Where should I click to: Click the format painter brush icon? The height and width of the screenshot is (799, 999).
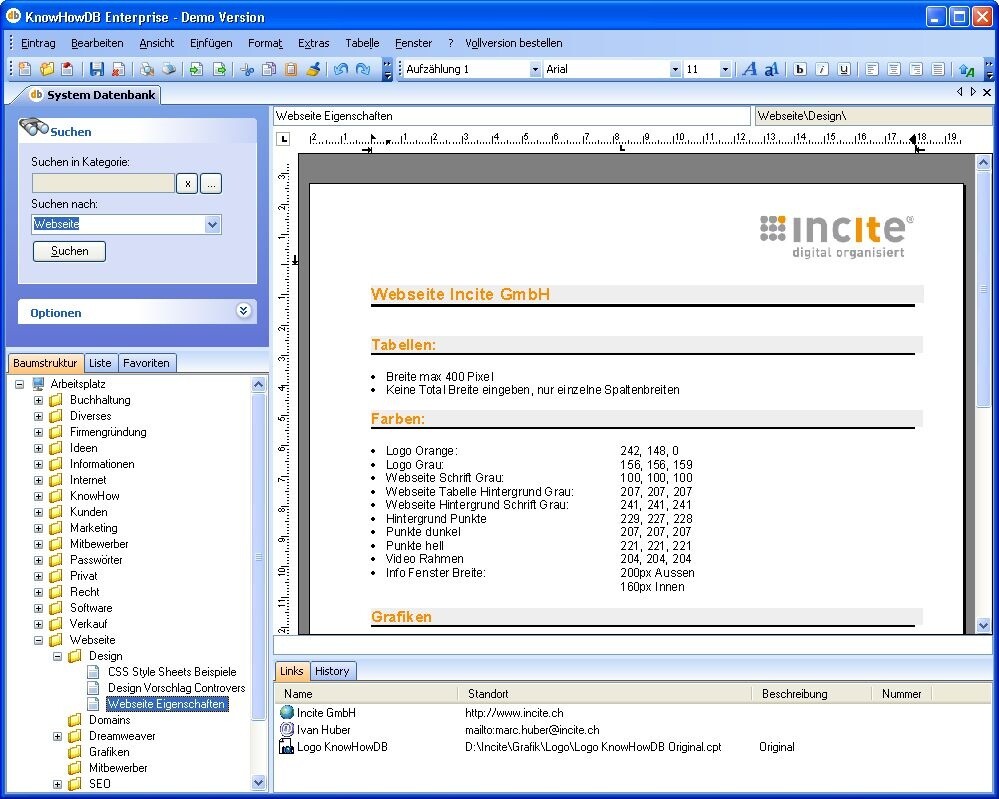pos(312,69)
